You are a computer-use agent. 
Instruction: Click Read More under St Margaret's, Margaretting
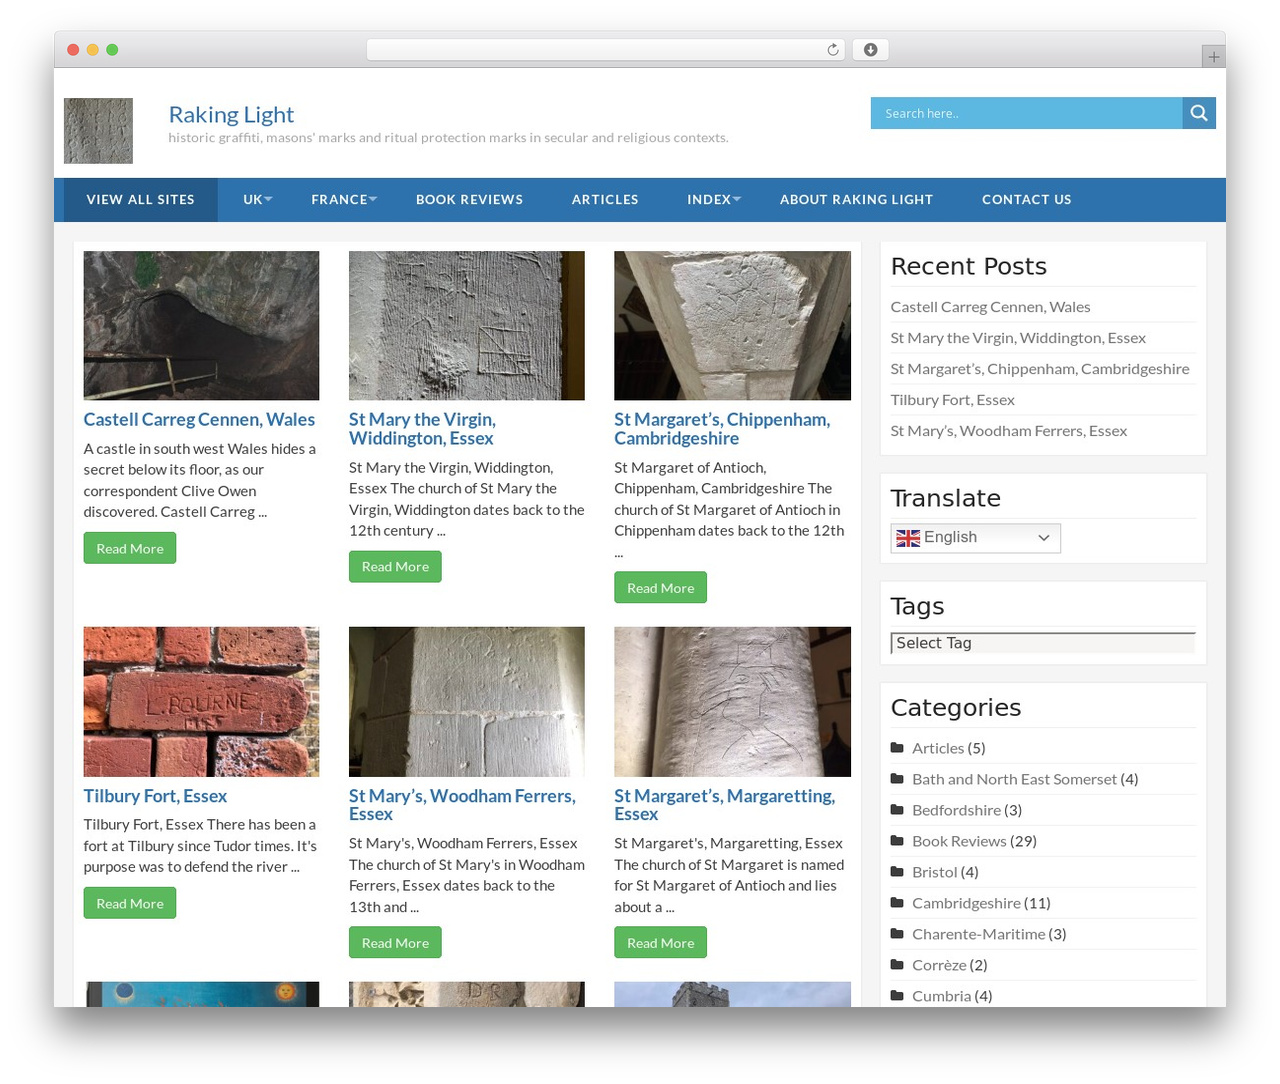click(660, 942)
